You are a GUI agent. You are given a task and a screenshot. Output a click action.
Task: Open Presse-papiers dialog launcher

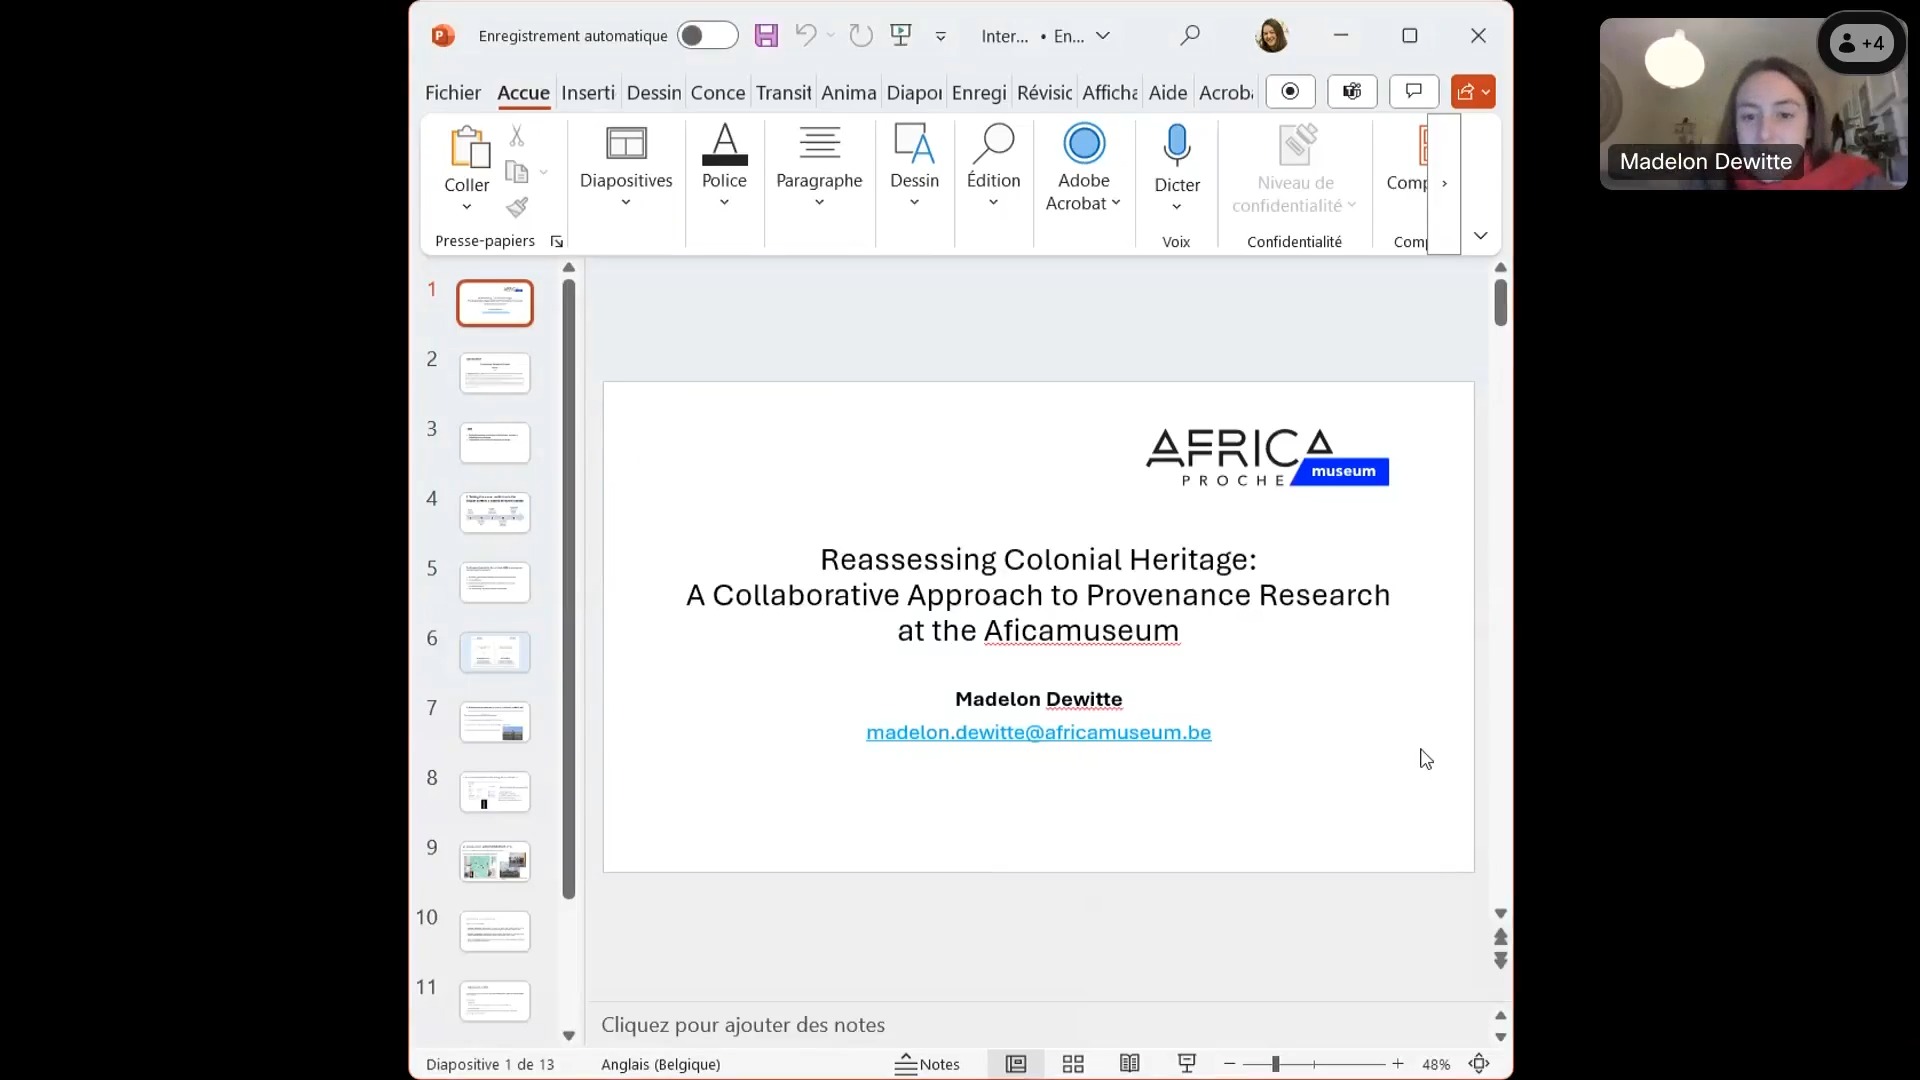(557, 241)
